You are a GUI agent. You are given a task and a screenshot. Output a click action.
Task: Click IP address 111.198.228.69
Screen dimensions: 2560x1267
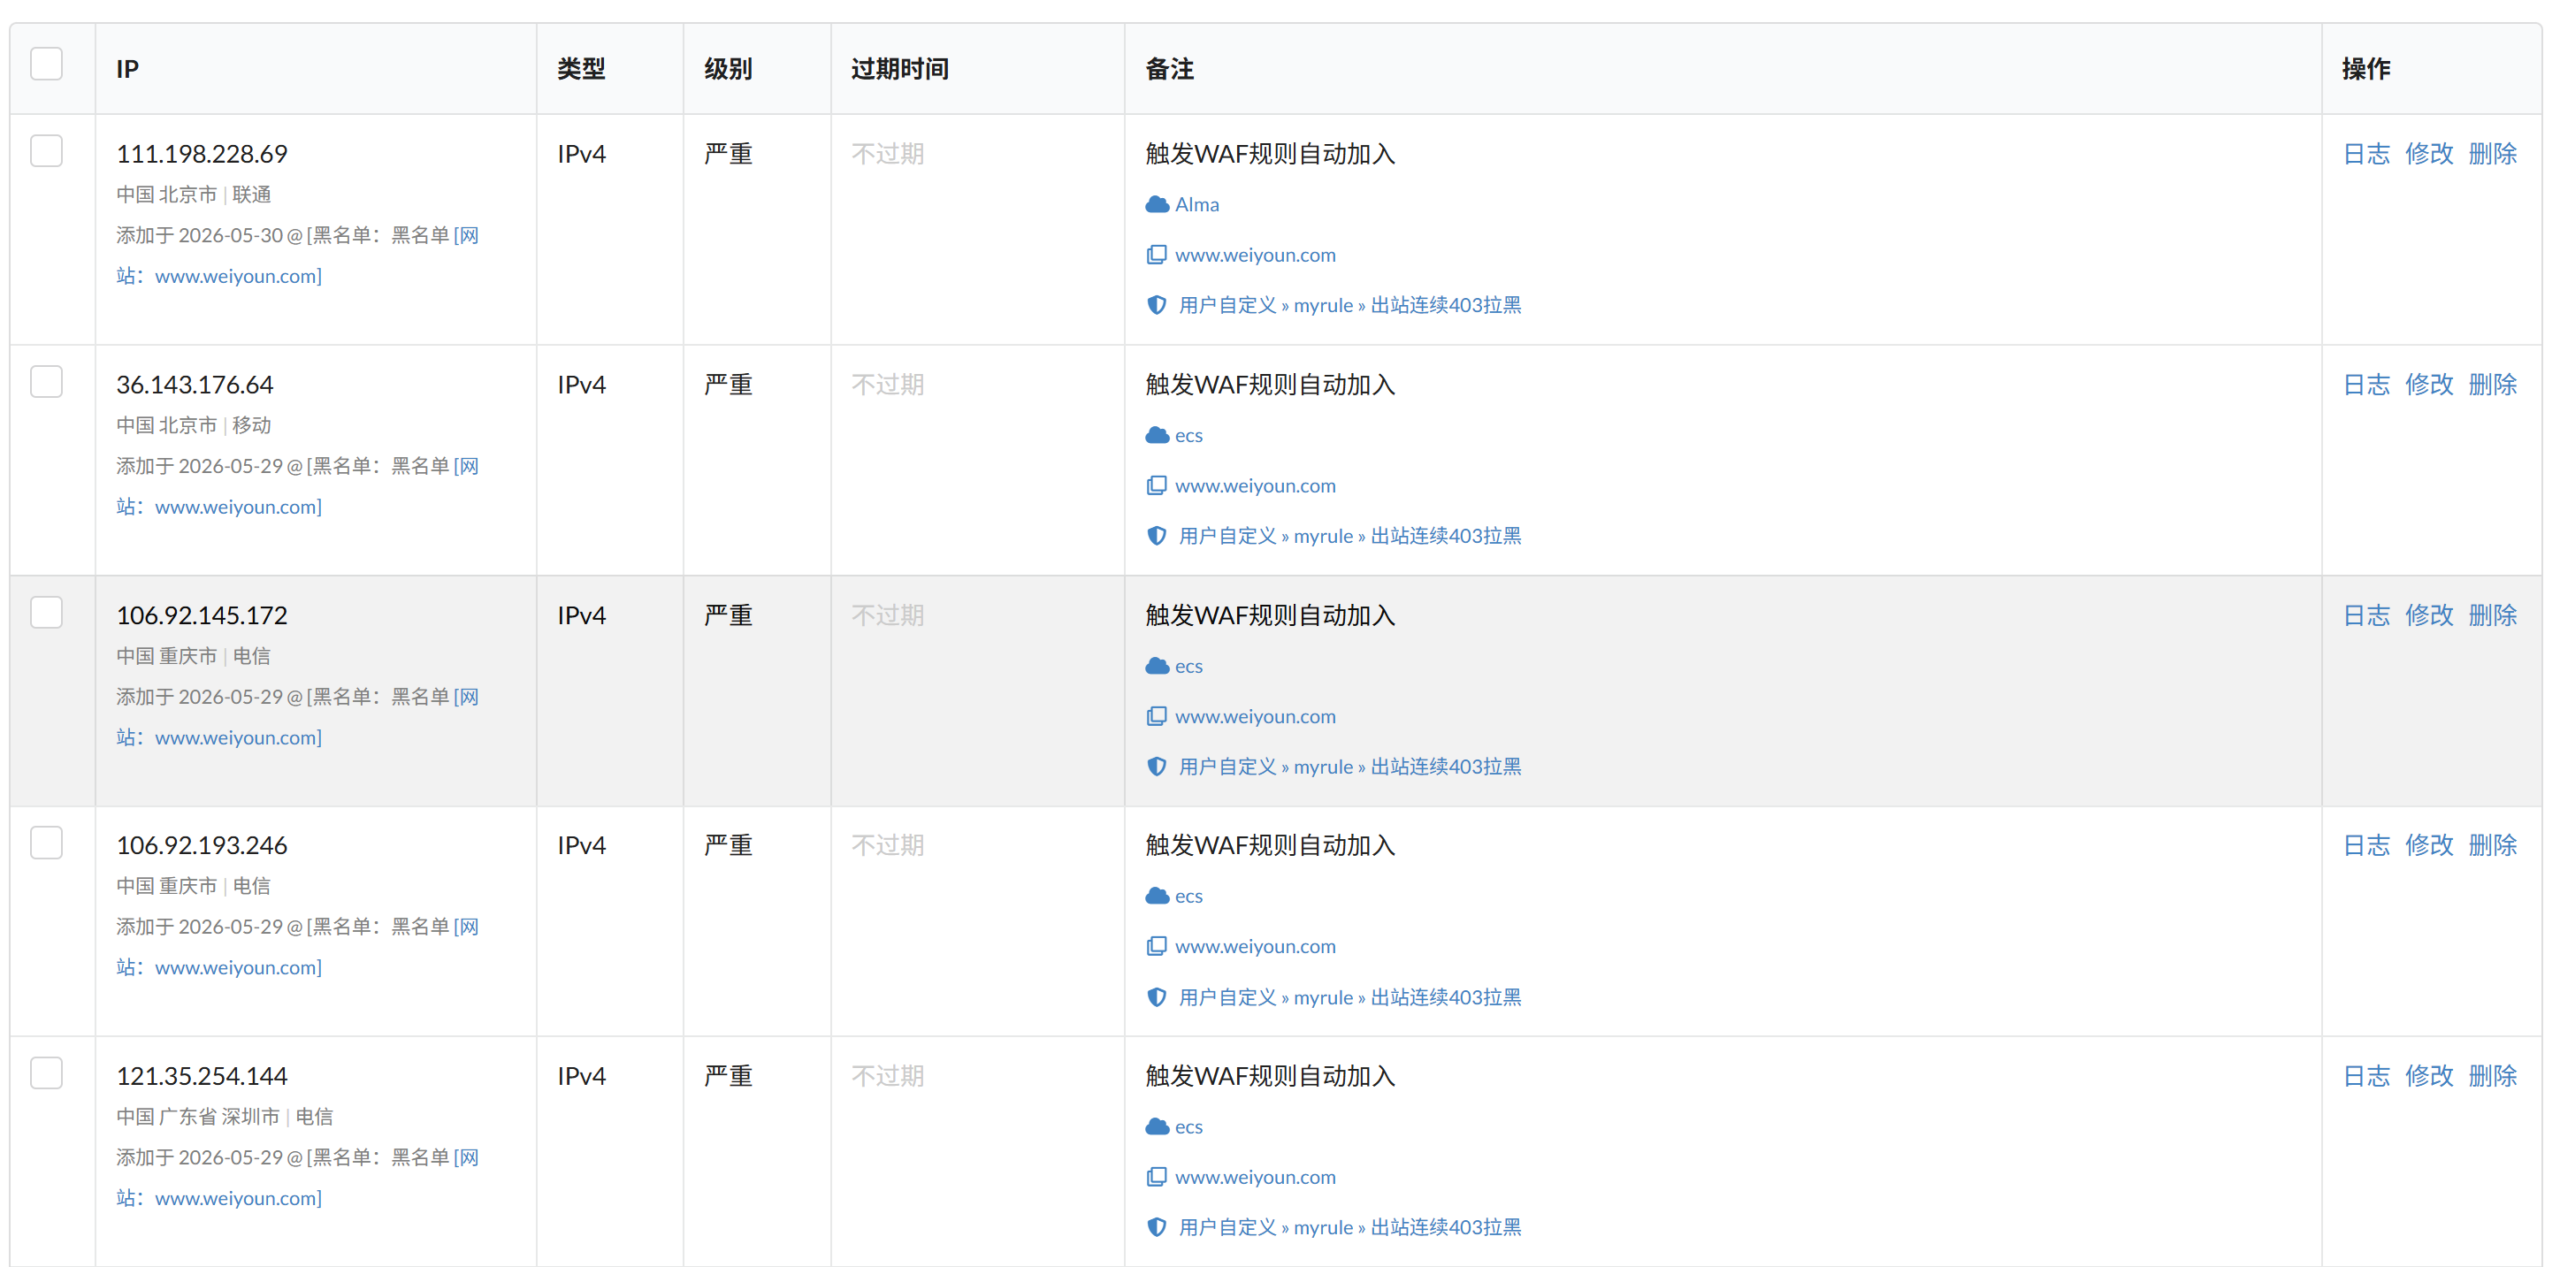[x=202, y=154]
